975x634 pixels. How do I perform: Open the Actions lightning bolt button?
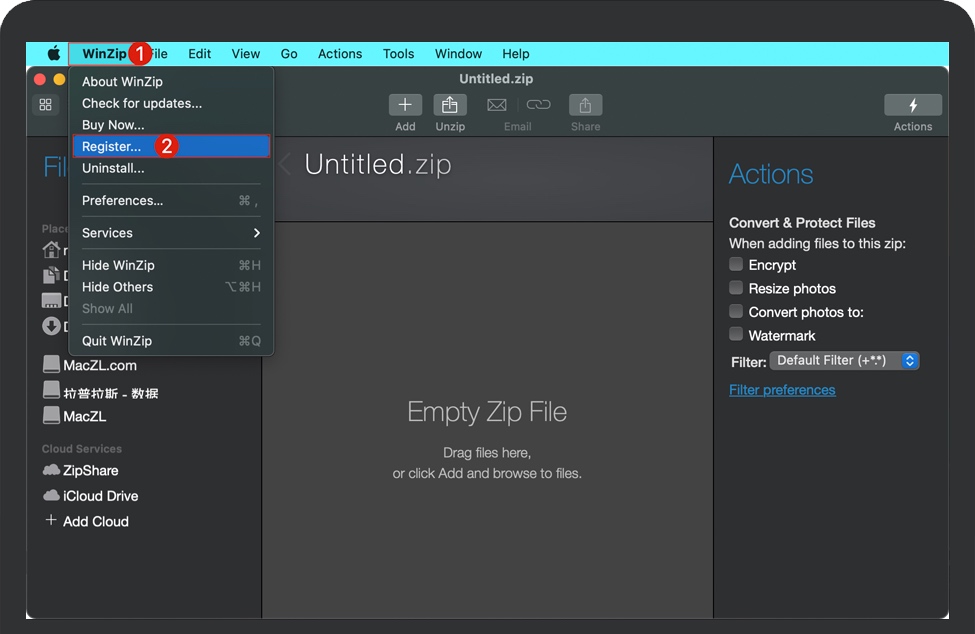[x=912, y=105]
